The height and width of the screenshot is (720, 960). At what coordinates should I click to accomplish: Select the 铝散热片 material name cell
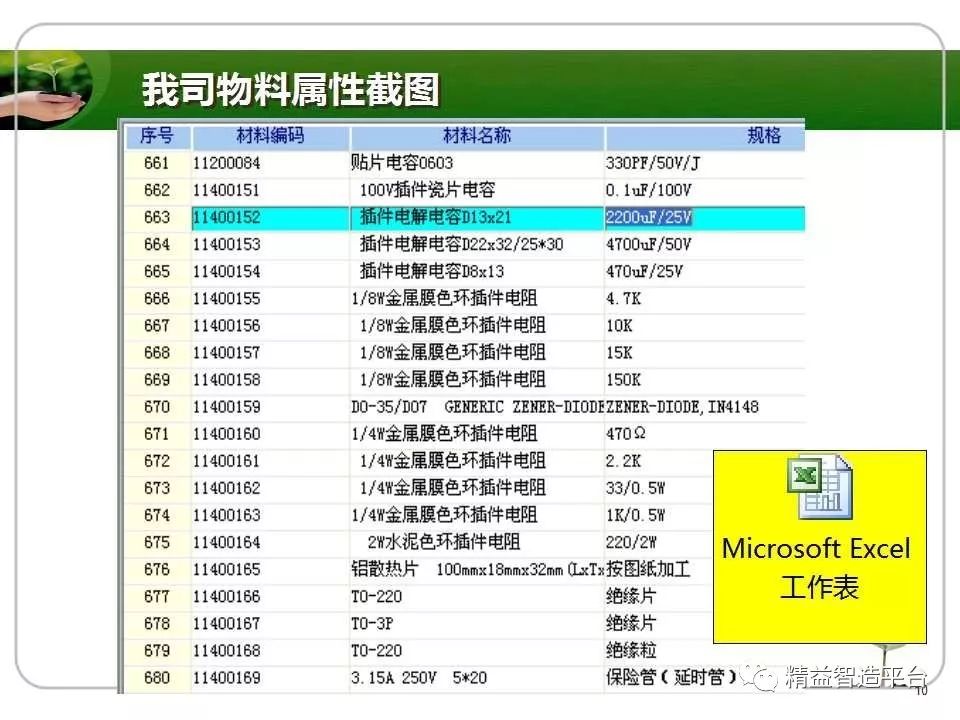pos(476,570)
